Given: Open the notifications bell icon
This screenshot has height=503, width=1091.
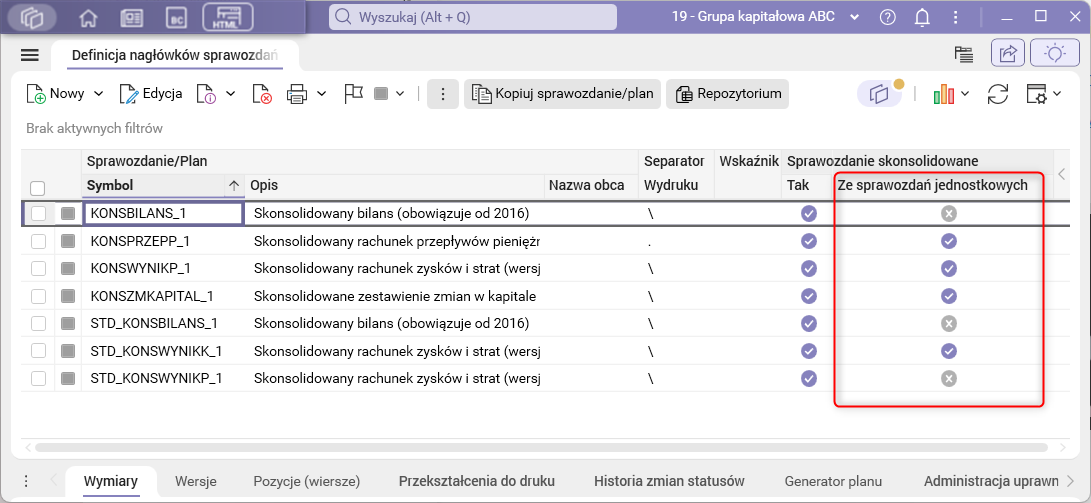Looking at the screenshot, I should click(x=922, y=17).
